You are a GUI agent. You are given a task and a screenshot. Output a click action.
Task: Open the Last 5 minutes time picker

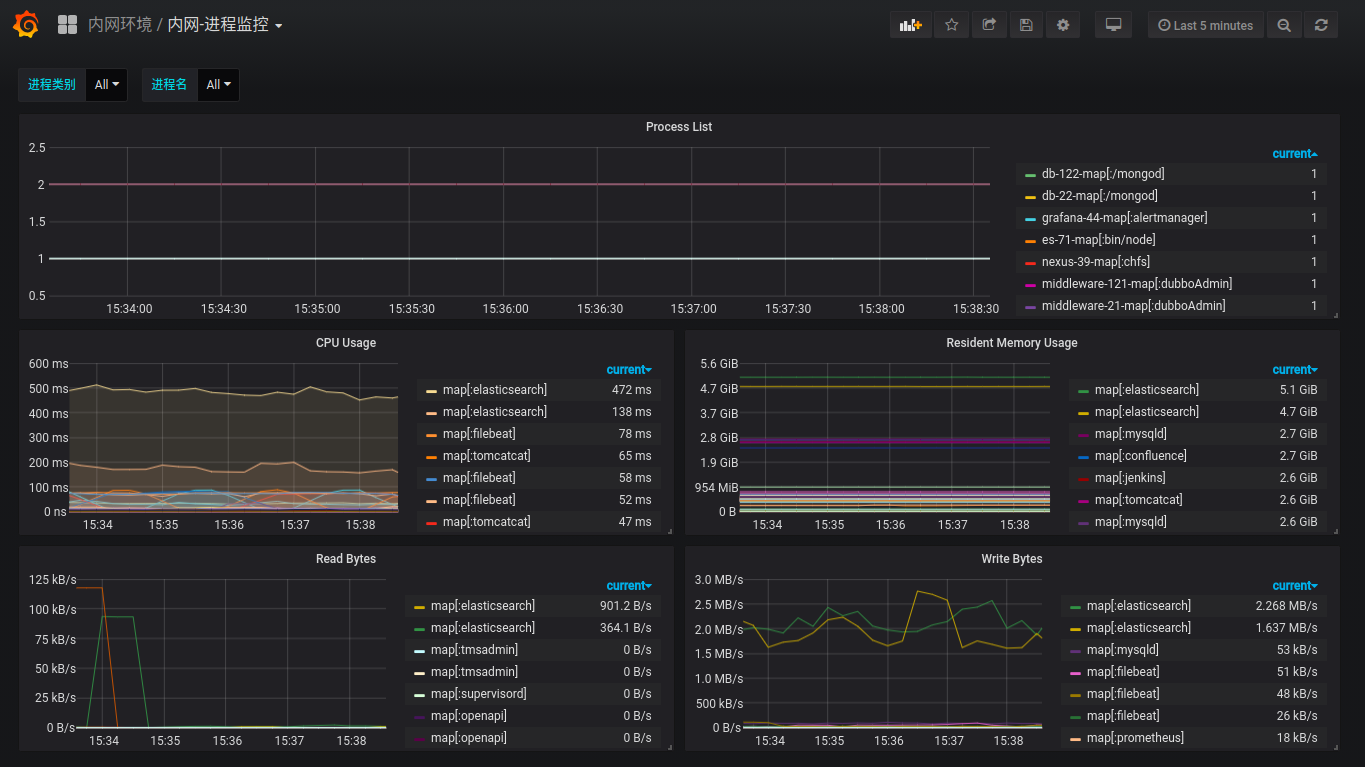click(1205, 25)
